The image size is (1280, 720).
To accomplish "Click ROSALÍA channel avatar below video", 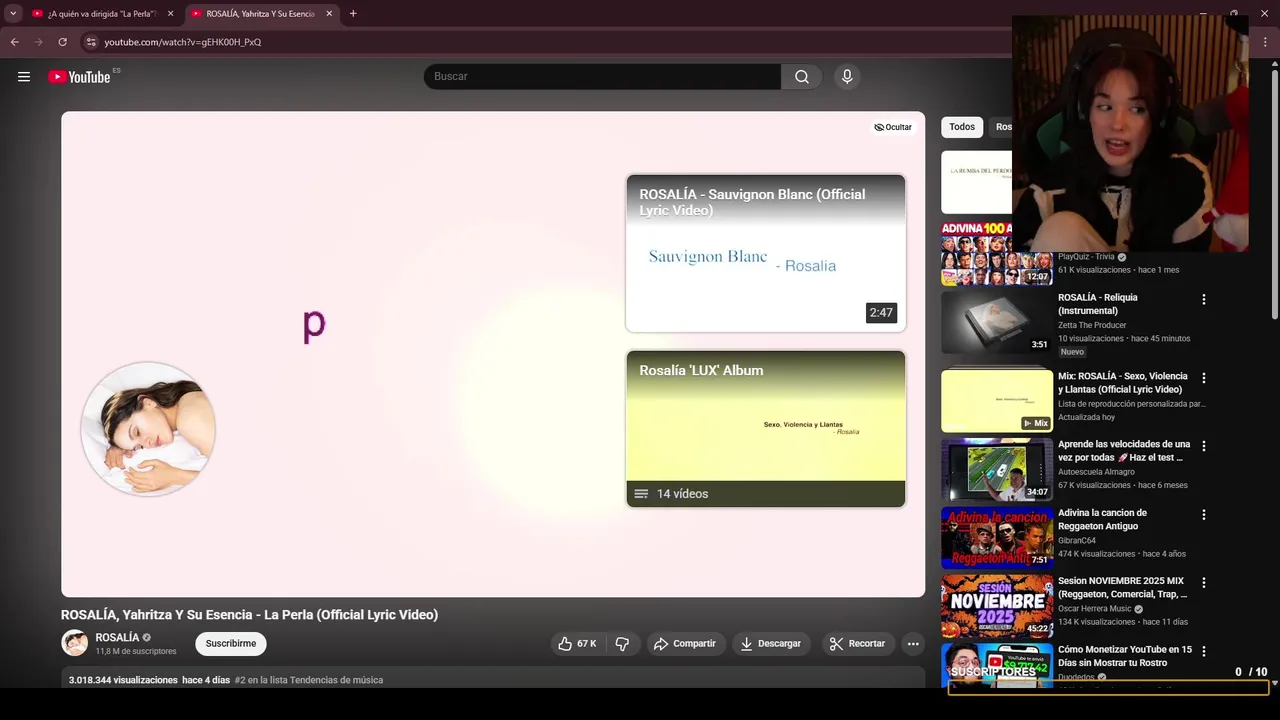I will pos(75,644).
